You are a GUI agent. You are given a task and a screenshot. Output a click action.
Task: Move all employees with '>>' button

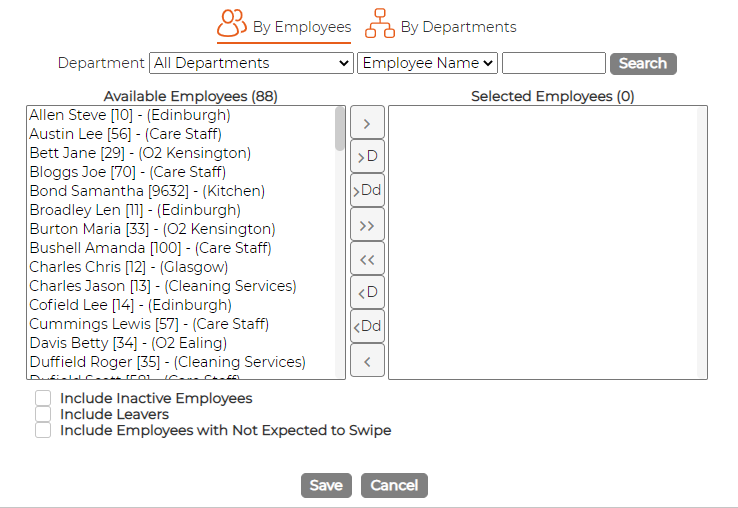[367, 225]
